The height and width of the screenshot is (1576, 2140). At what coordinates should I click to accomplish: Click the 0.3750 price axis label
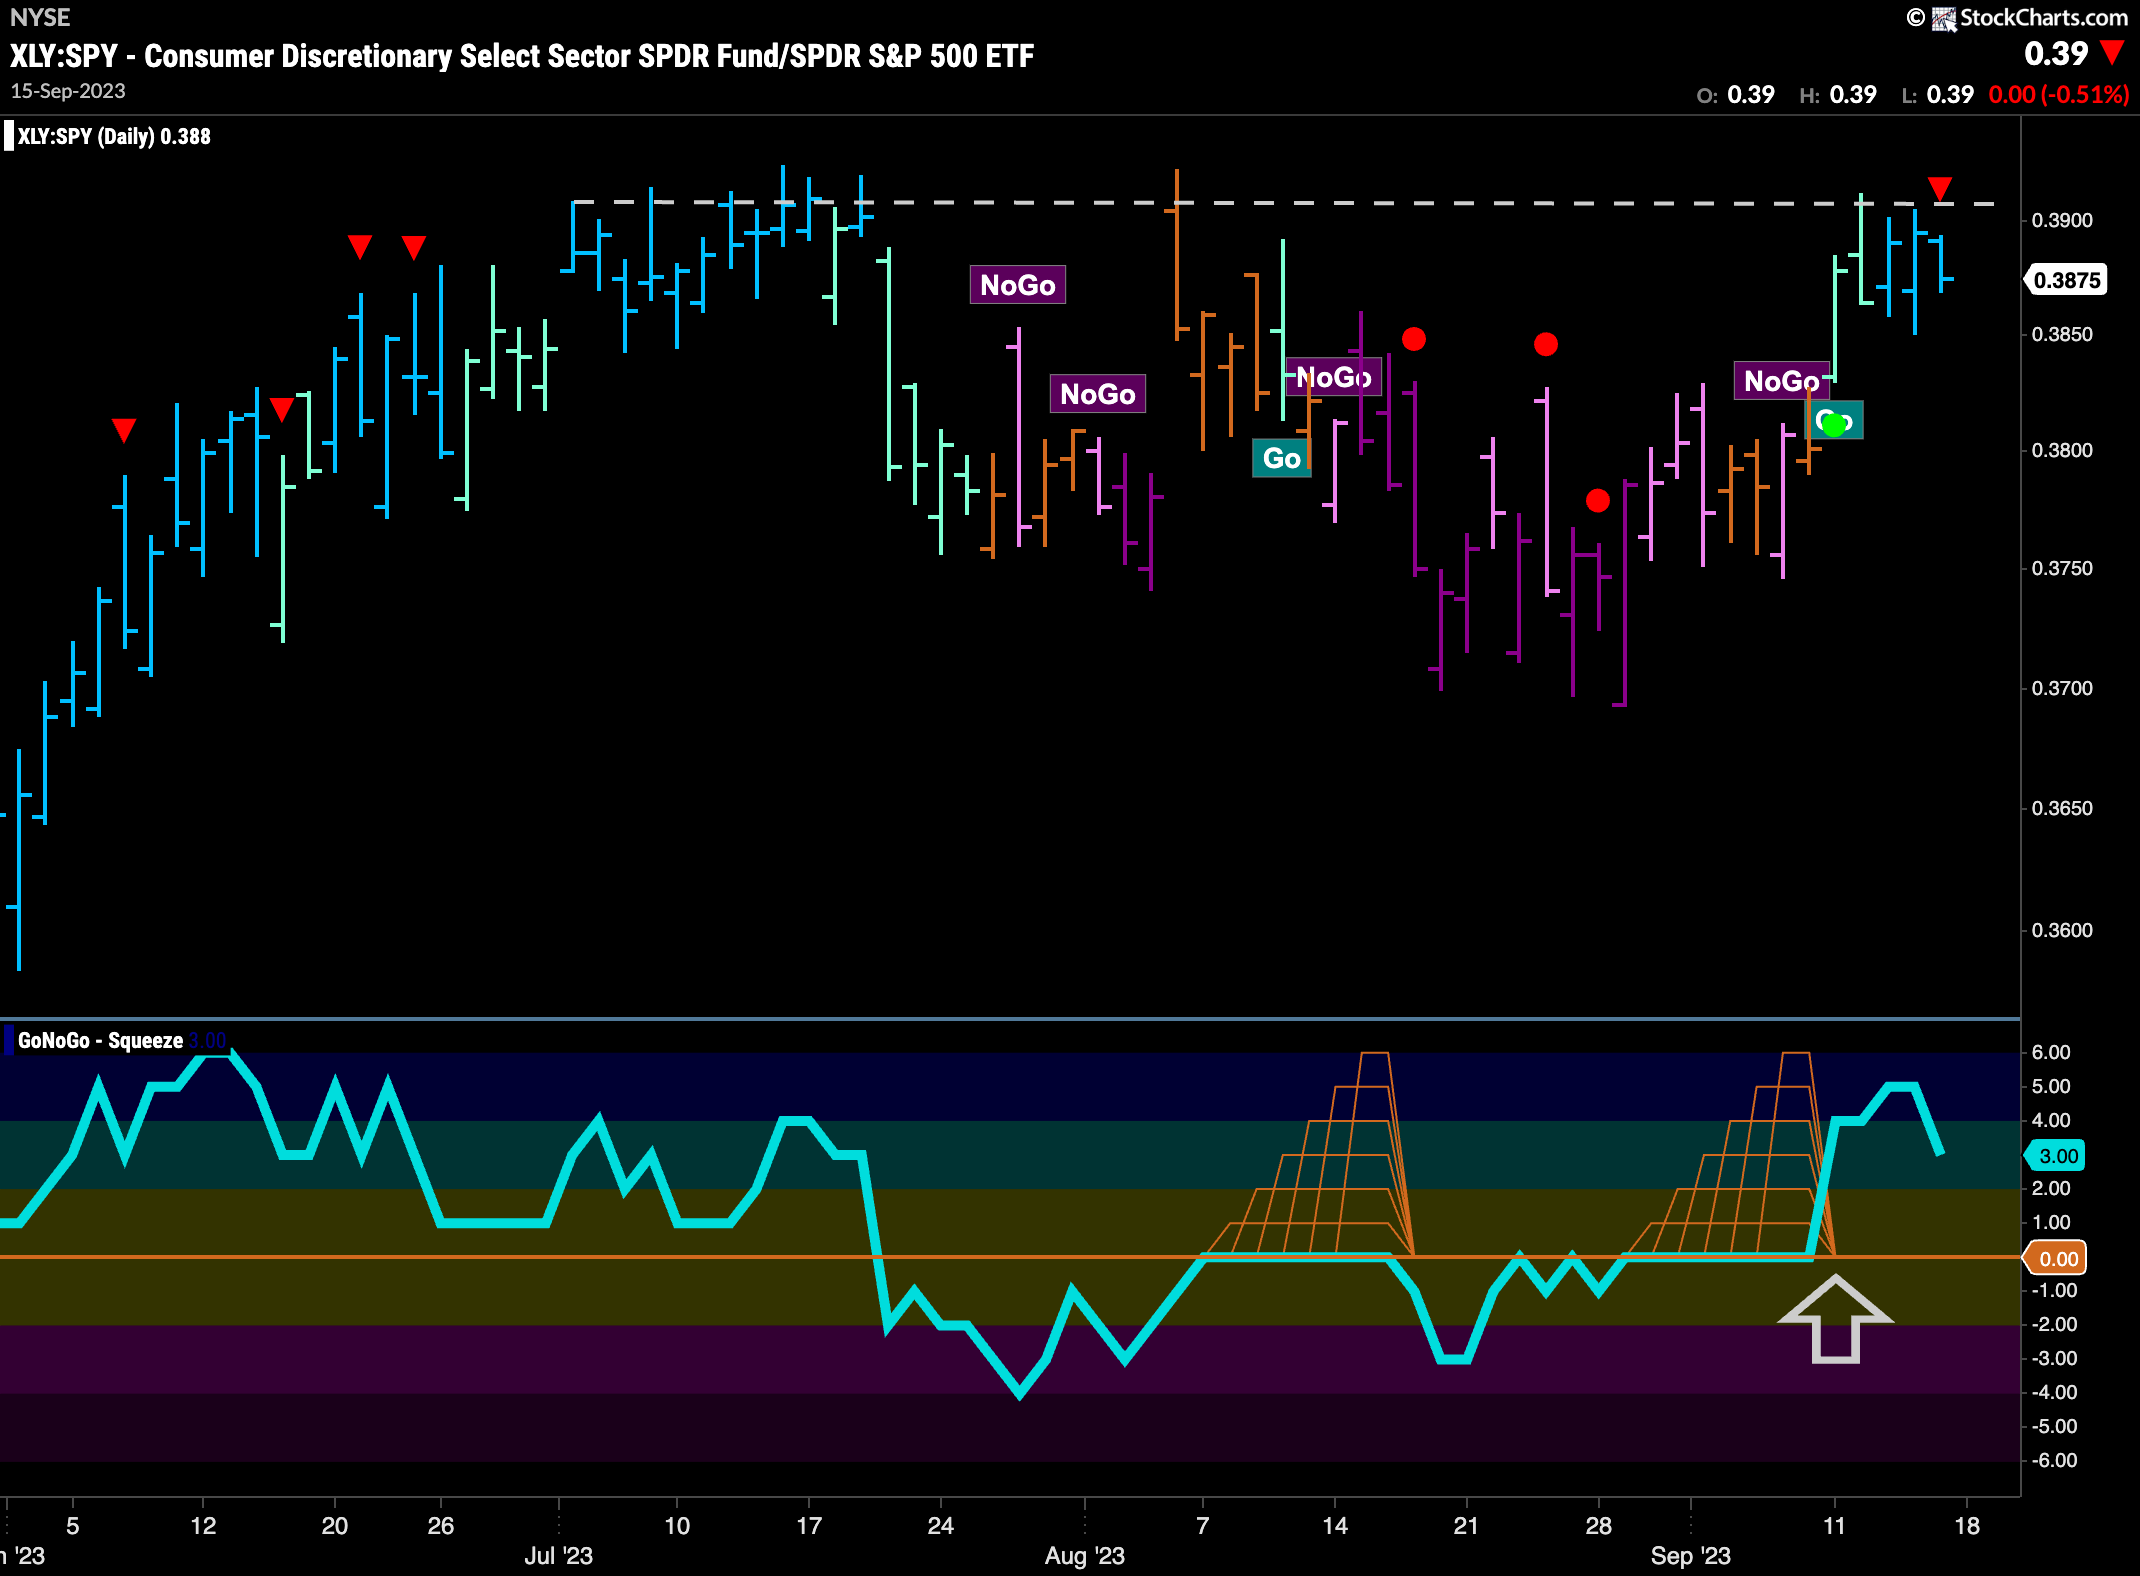click(x=2062, y=568)
